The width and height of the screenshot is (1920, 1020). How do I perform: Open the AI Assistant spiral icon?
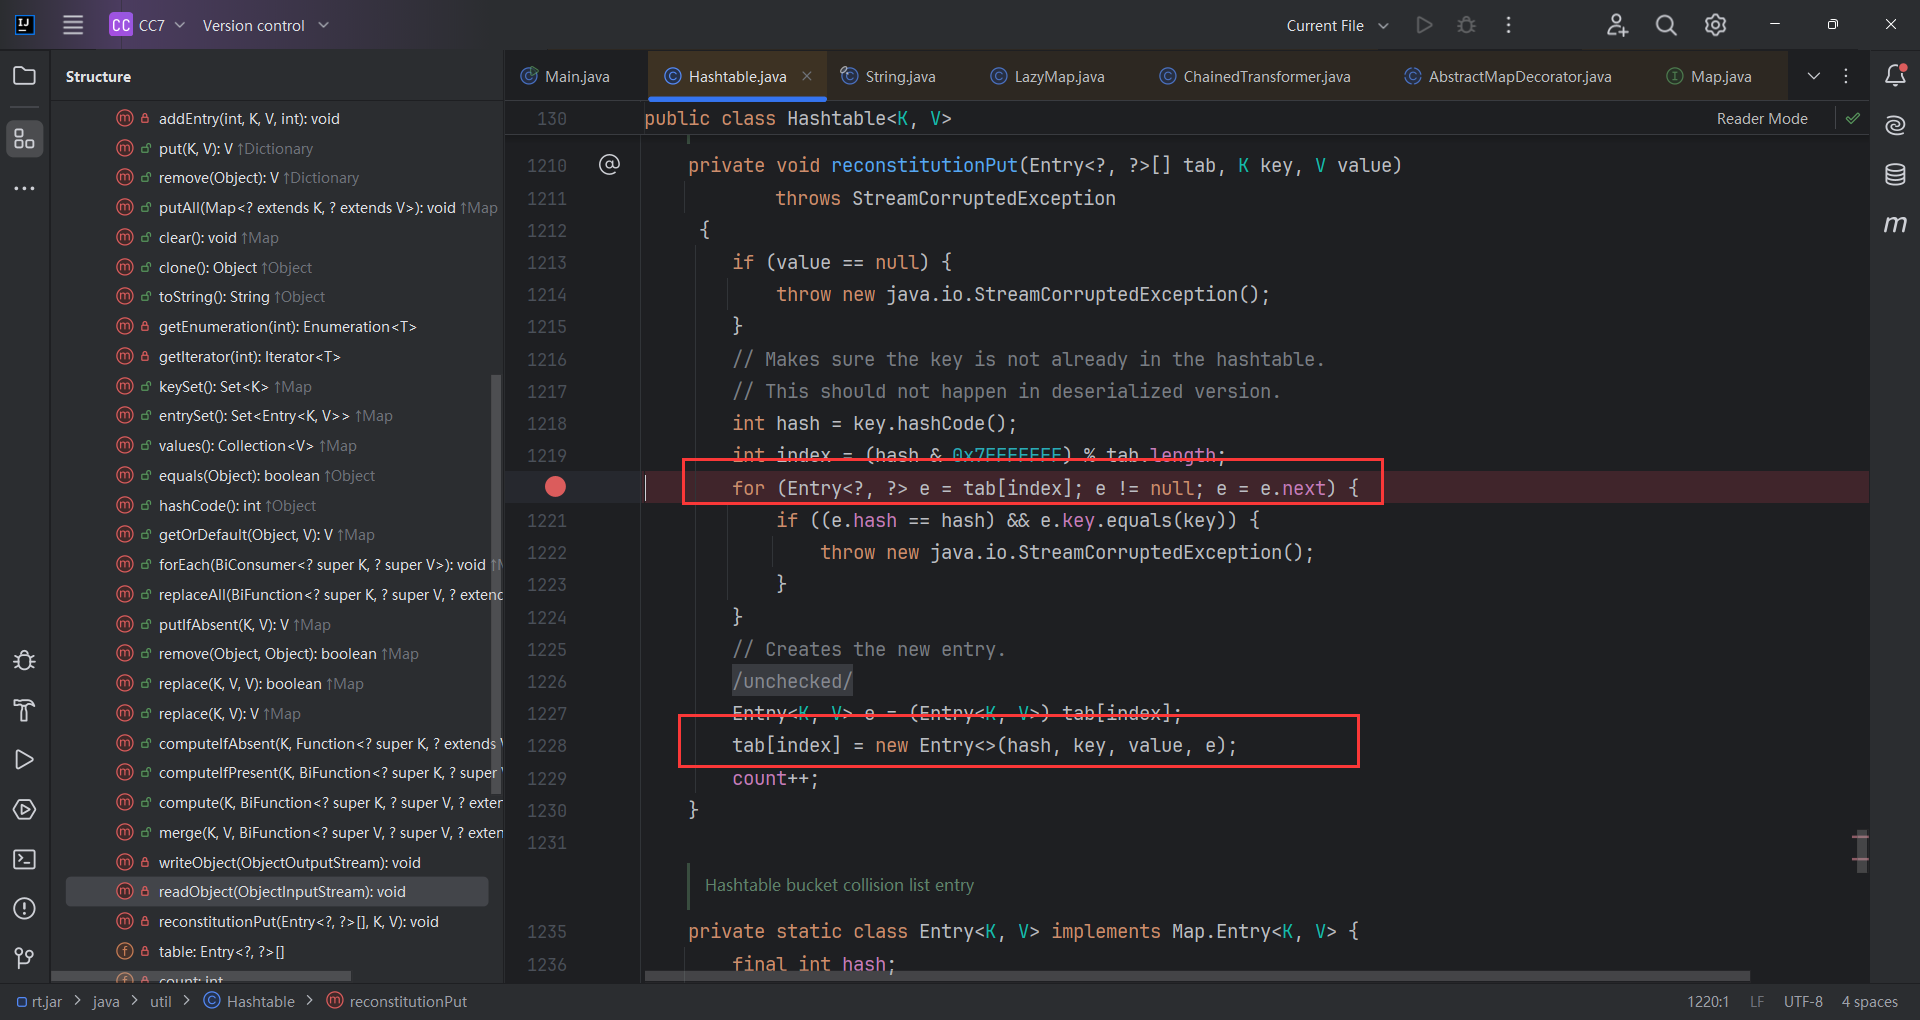(x=1895, y=125)
